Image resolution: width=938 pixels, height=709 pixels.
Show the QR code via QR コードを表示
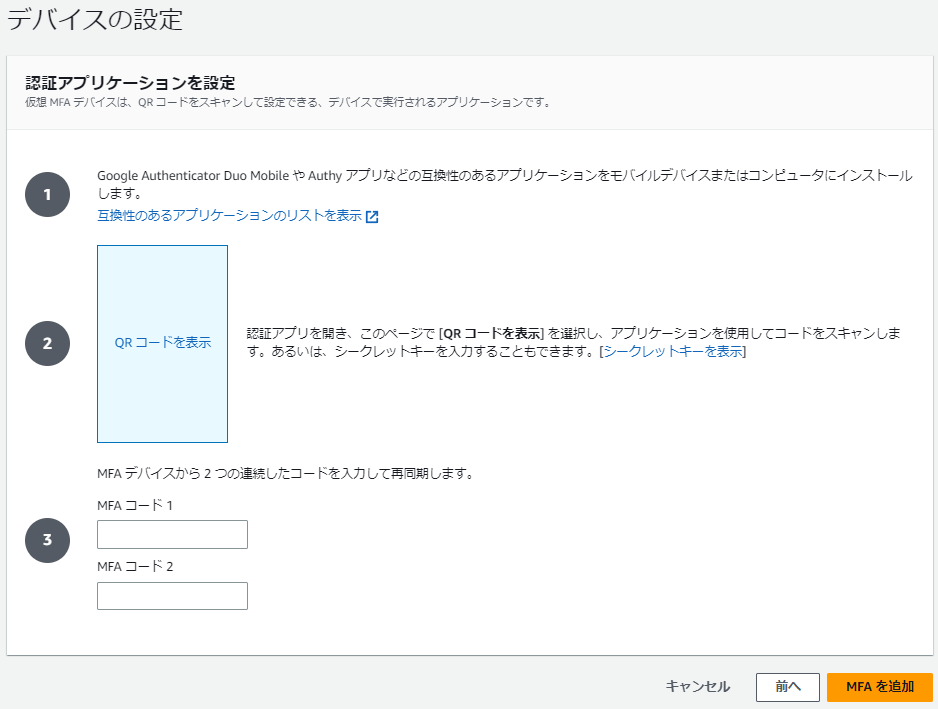[x=162, y=343]
